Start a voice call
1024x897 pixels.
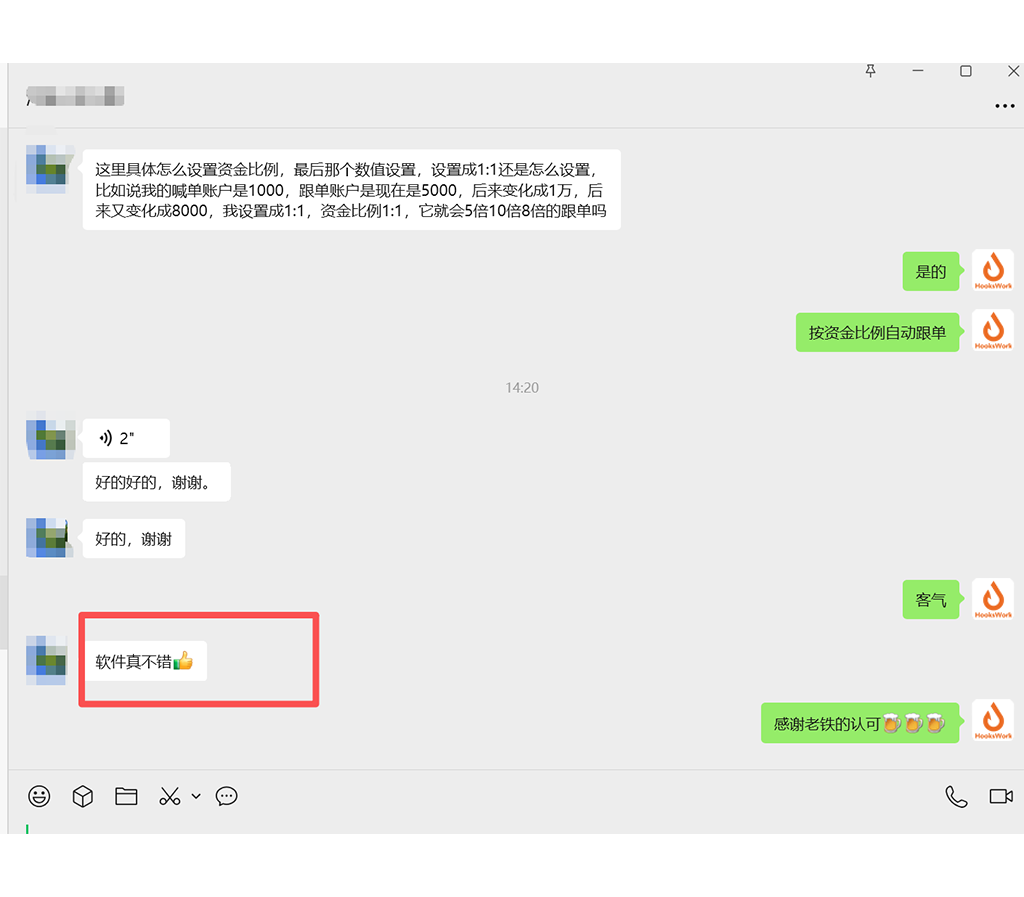956,796
